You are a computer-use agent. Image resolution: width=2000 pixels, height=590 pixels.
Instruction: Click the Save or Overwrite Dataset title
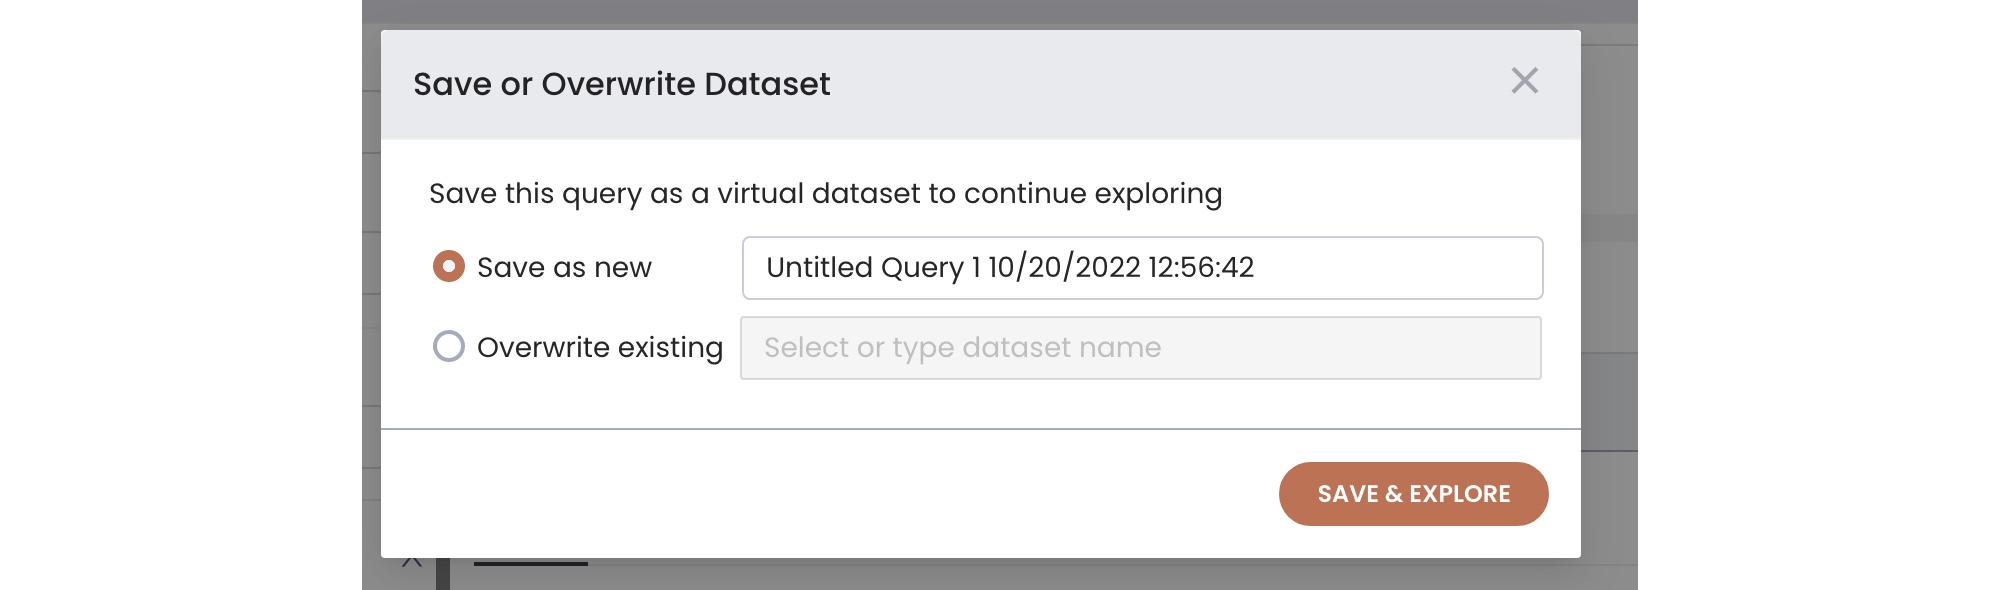pos(622,84)
